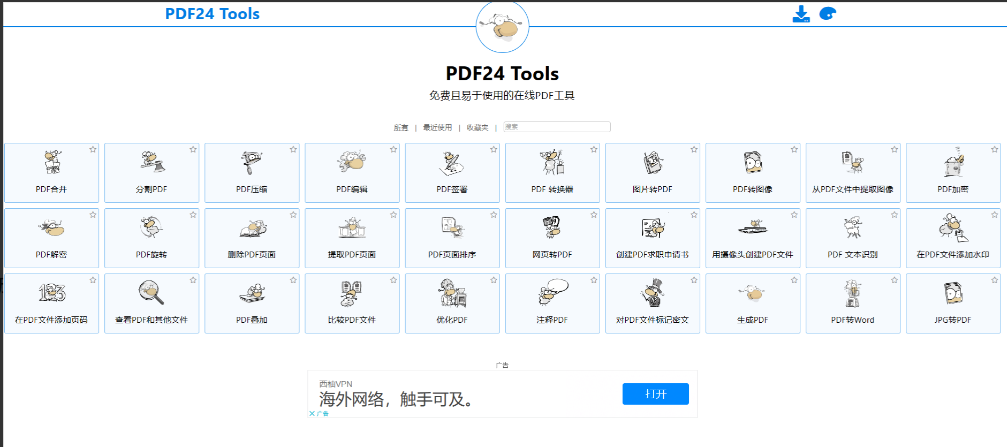The width and height of the screenshot is (1007, 447).
Task: Click the sheep mascot logo at top
Action: point(502,26)
